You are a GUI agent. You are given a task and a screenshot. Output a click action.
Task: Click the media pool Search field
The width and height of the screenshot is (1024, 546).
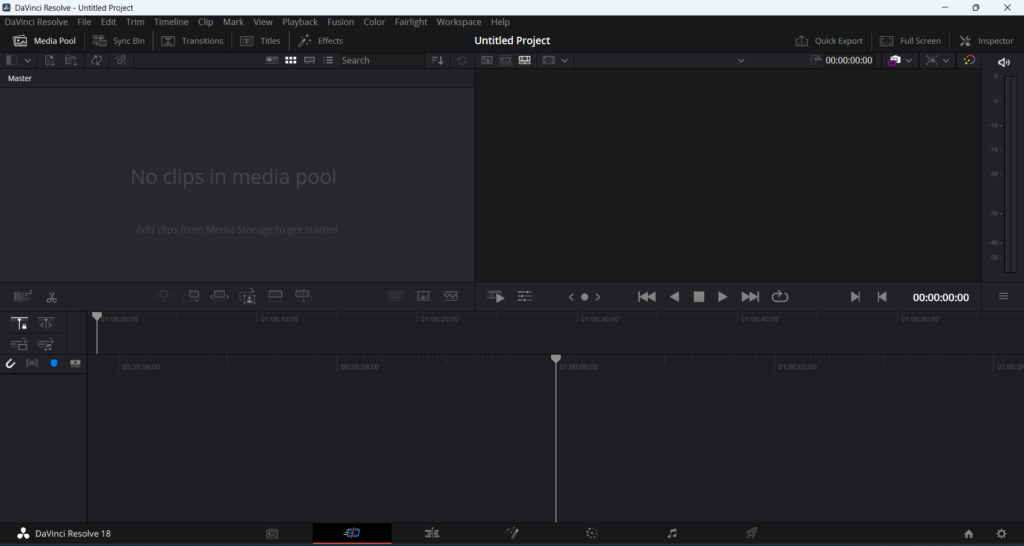pos(380,61)
